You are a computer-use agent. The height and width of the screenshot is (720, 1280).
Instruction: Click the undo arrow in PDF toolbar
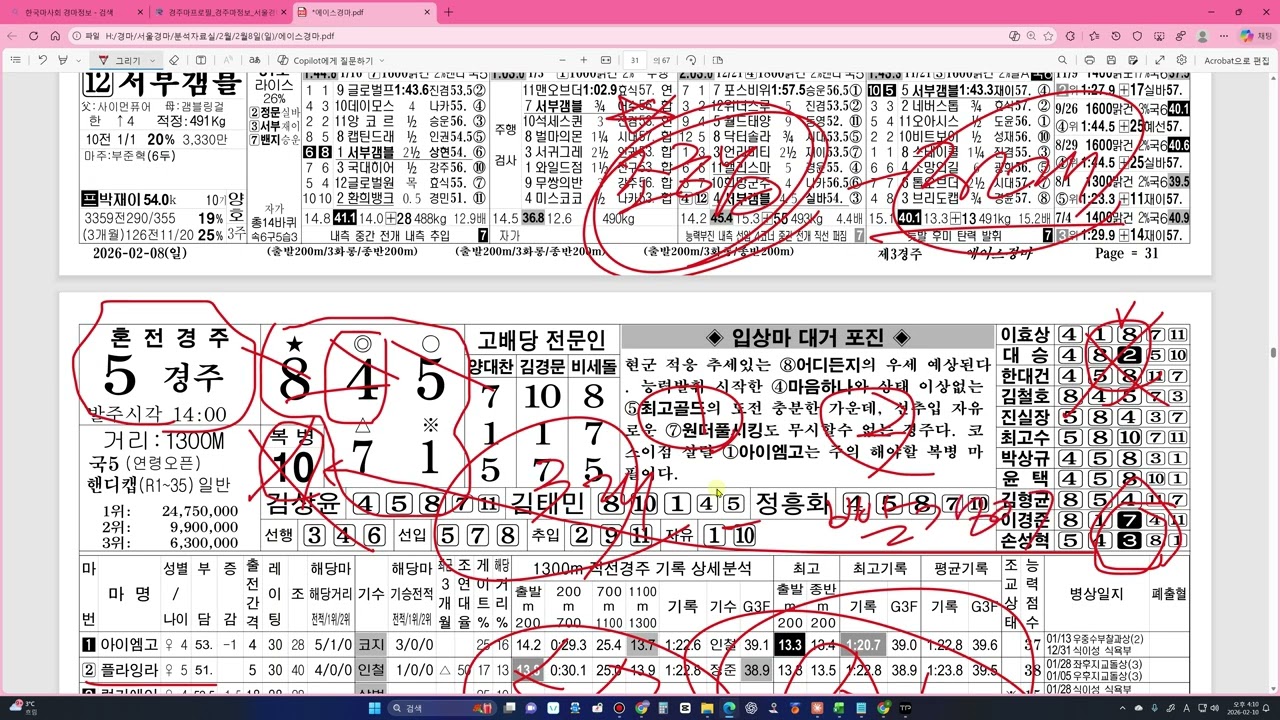42,60
